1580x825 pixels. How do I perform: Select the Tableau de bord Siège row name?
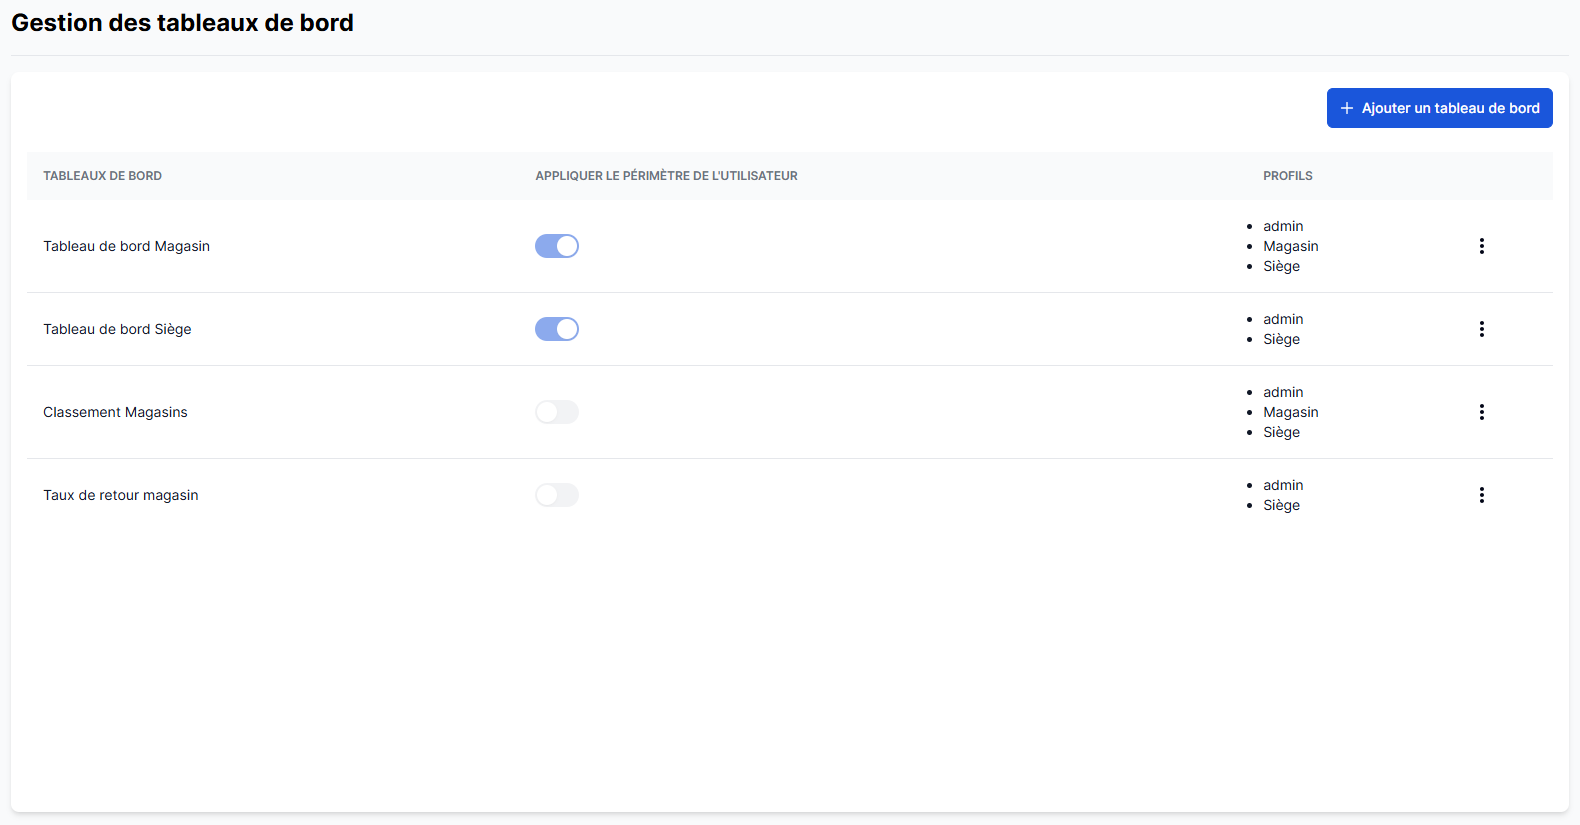click(117, 329)
